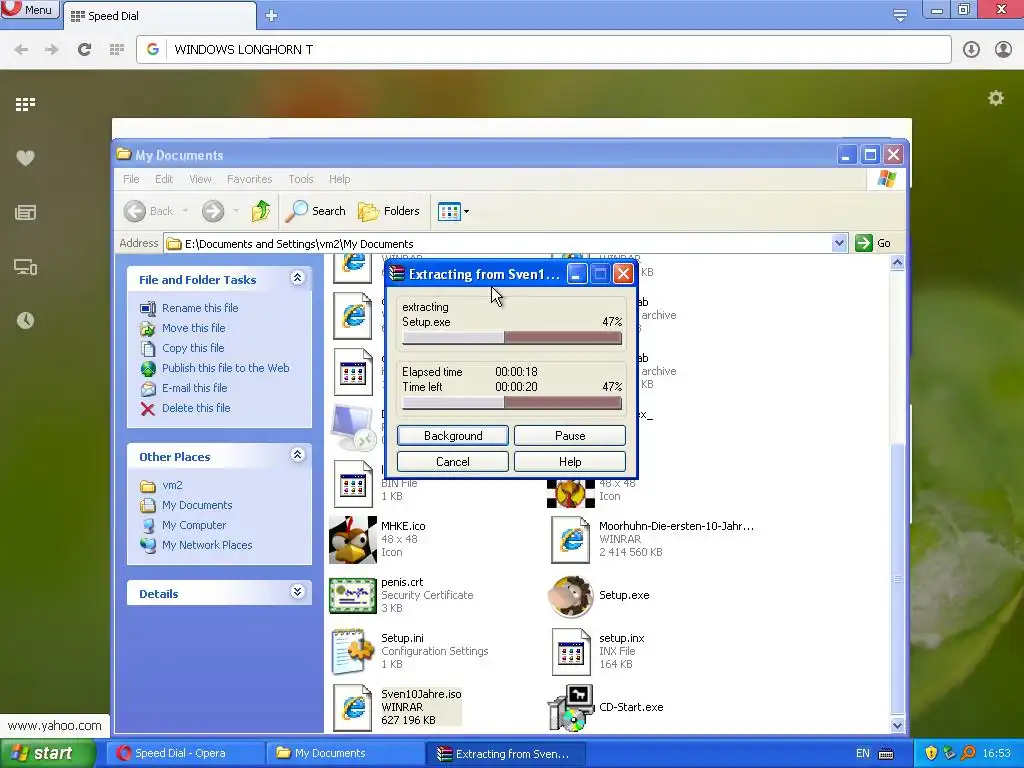1024x768 pixels.
Task: Collapse Other Places panel
Action: click(x=297, y=455)
